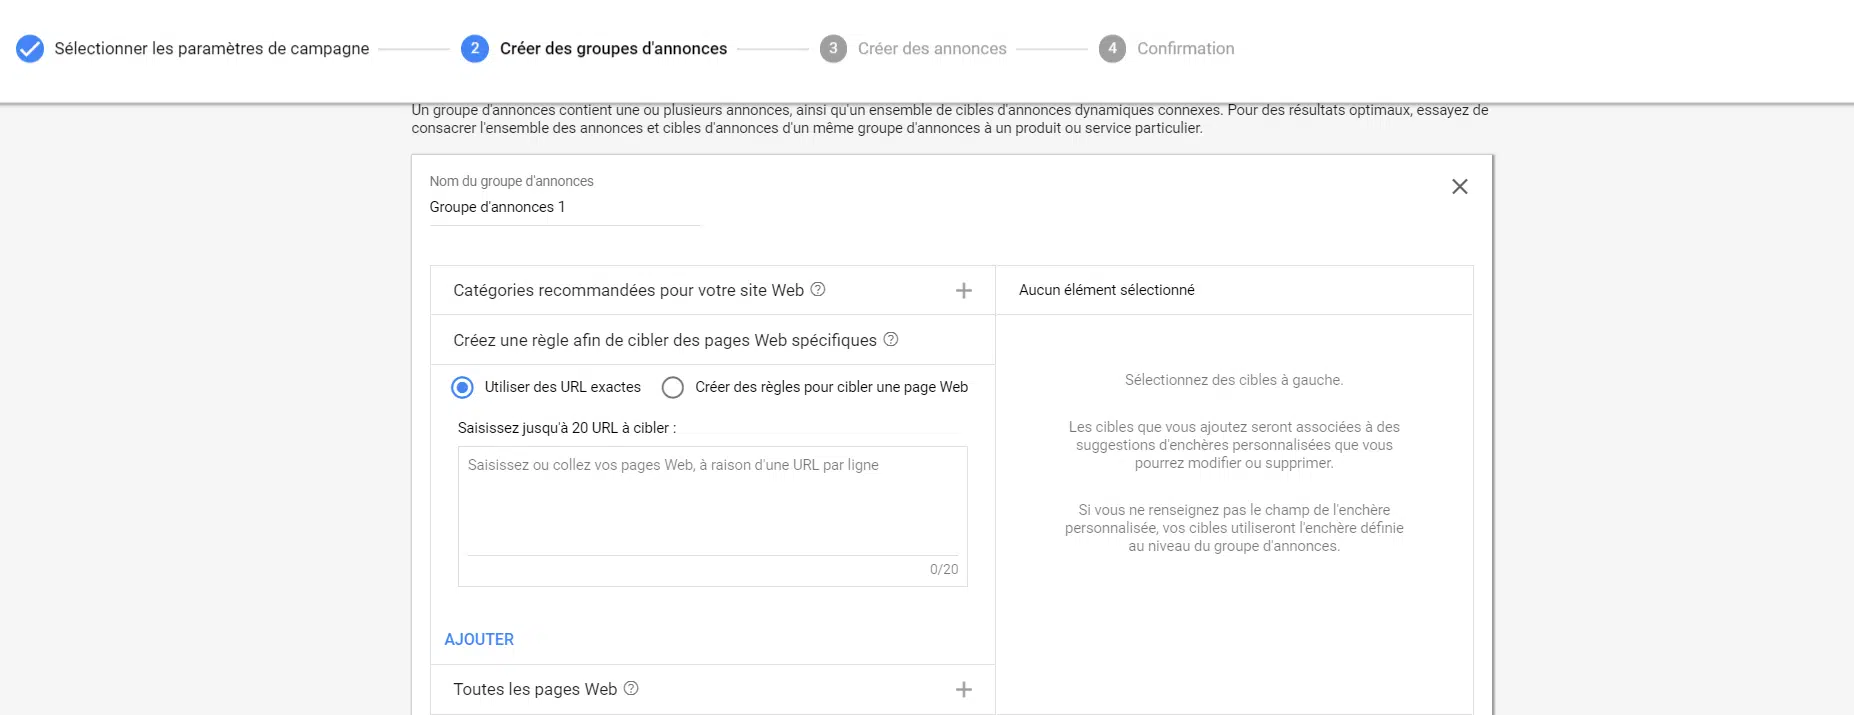The image size is (1854, 715).
Task: Click the "Aucun élément sélectionné" panel header
Action: [1106, 290]
